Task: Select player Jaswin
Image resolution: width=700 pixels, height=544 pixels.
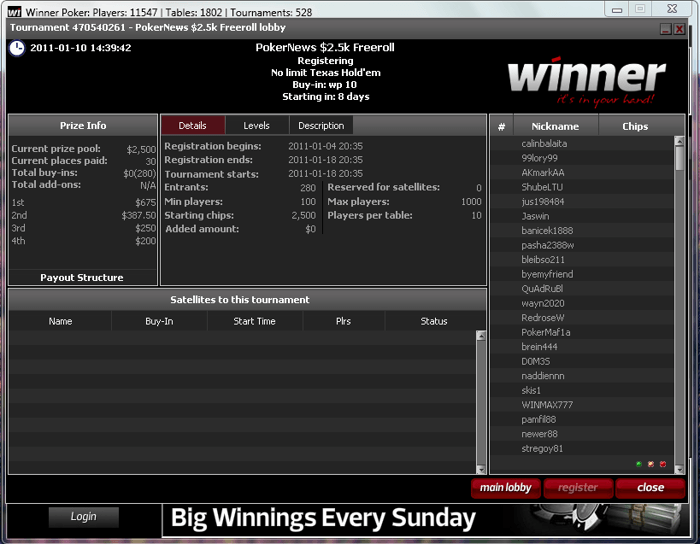Action: [x=582, y=216]
